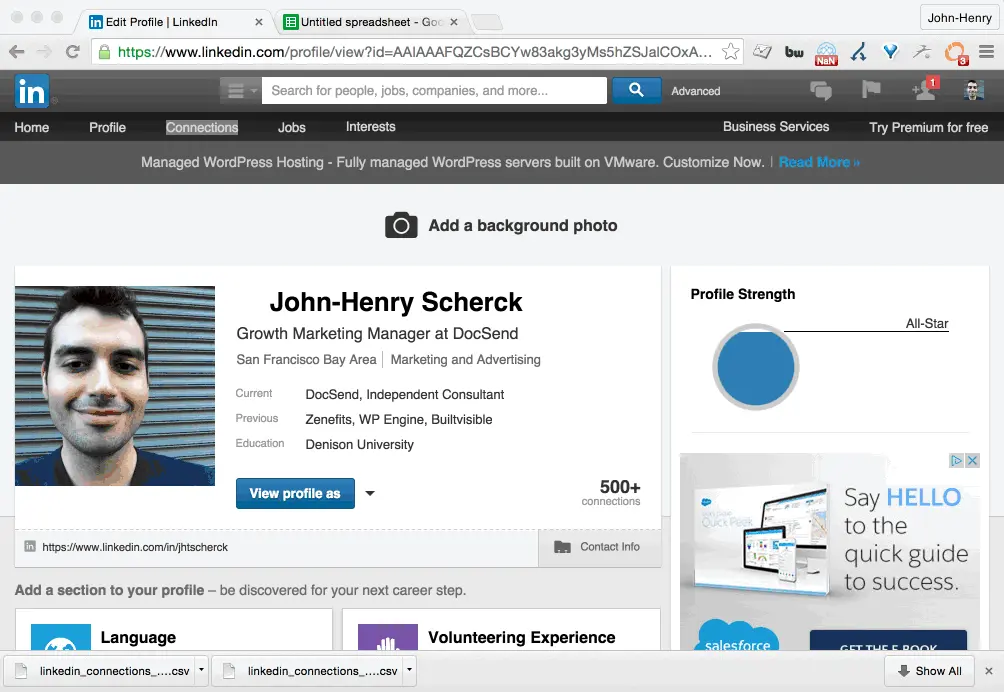Click the LinkedIn logo icon
This screenshot has height=692, width=1004.
click(x=31, y=91)
